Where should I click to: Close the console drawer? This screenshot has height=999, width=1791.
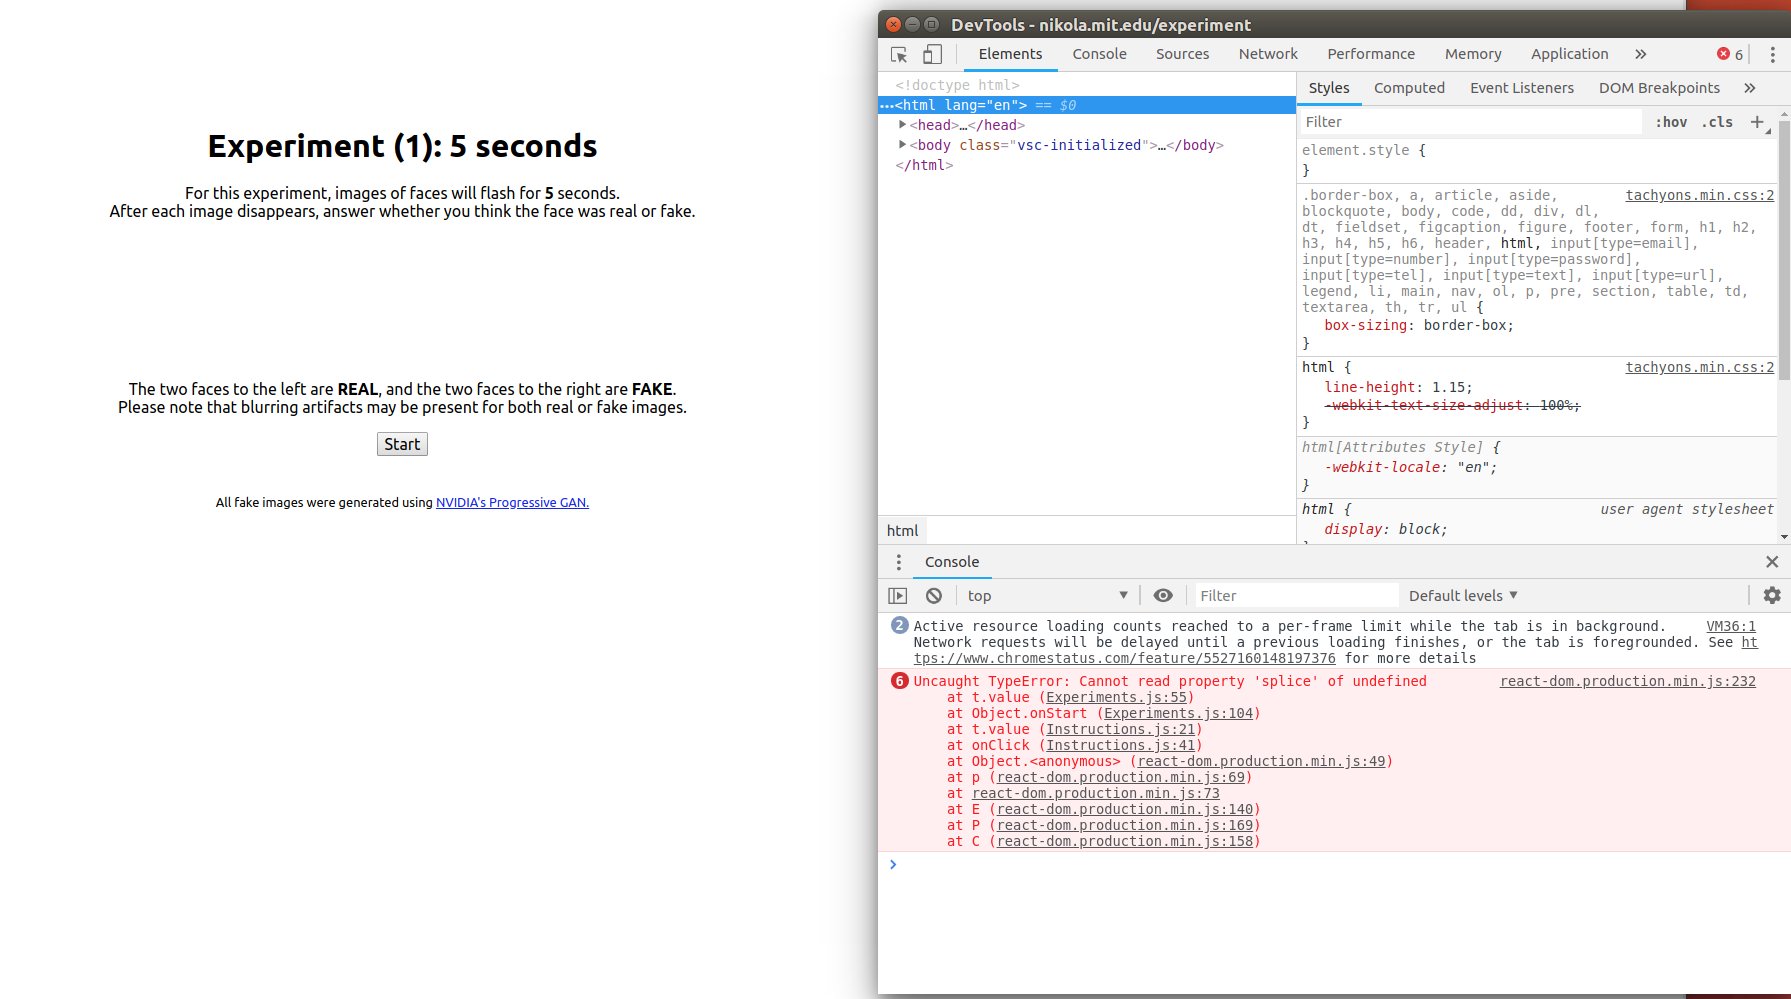pyautogui.click(x=1772, y=562)
